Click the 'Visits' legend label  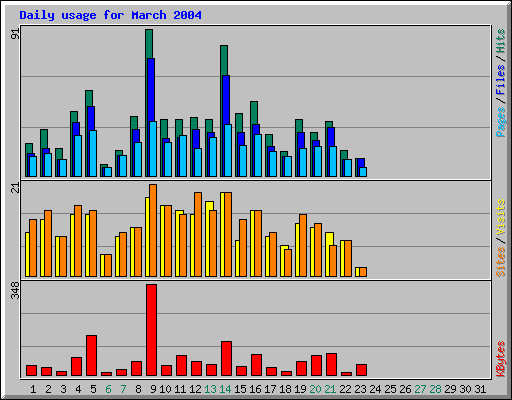tap(500, 218)
